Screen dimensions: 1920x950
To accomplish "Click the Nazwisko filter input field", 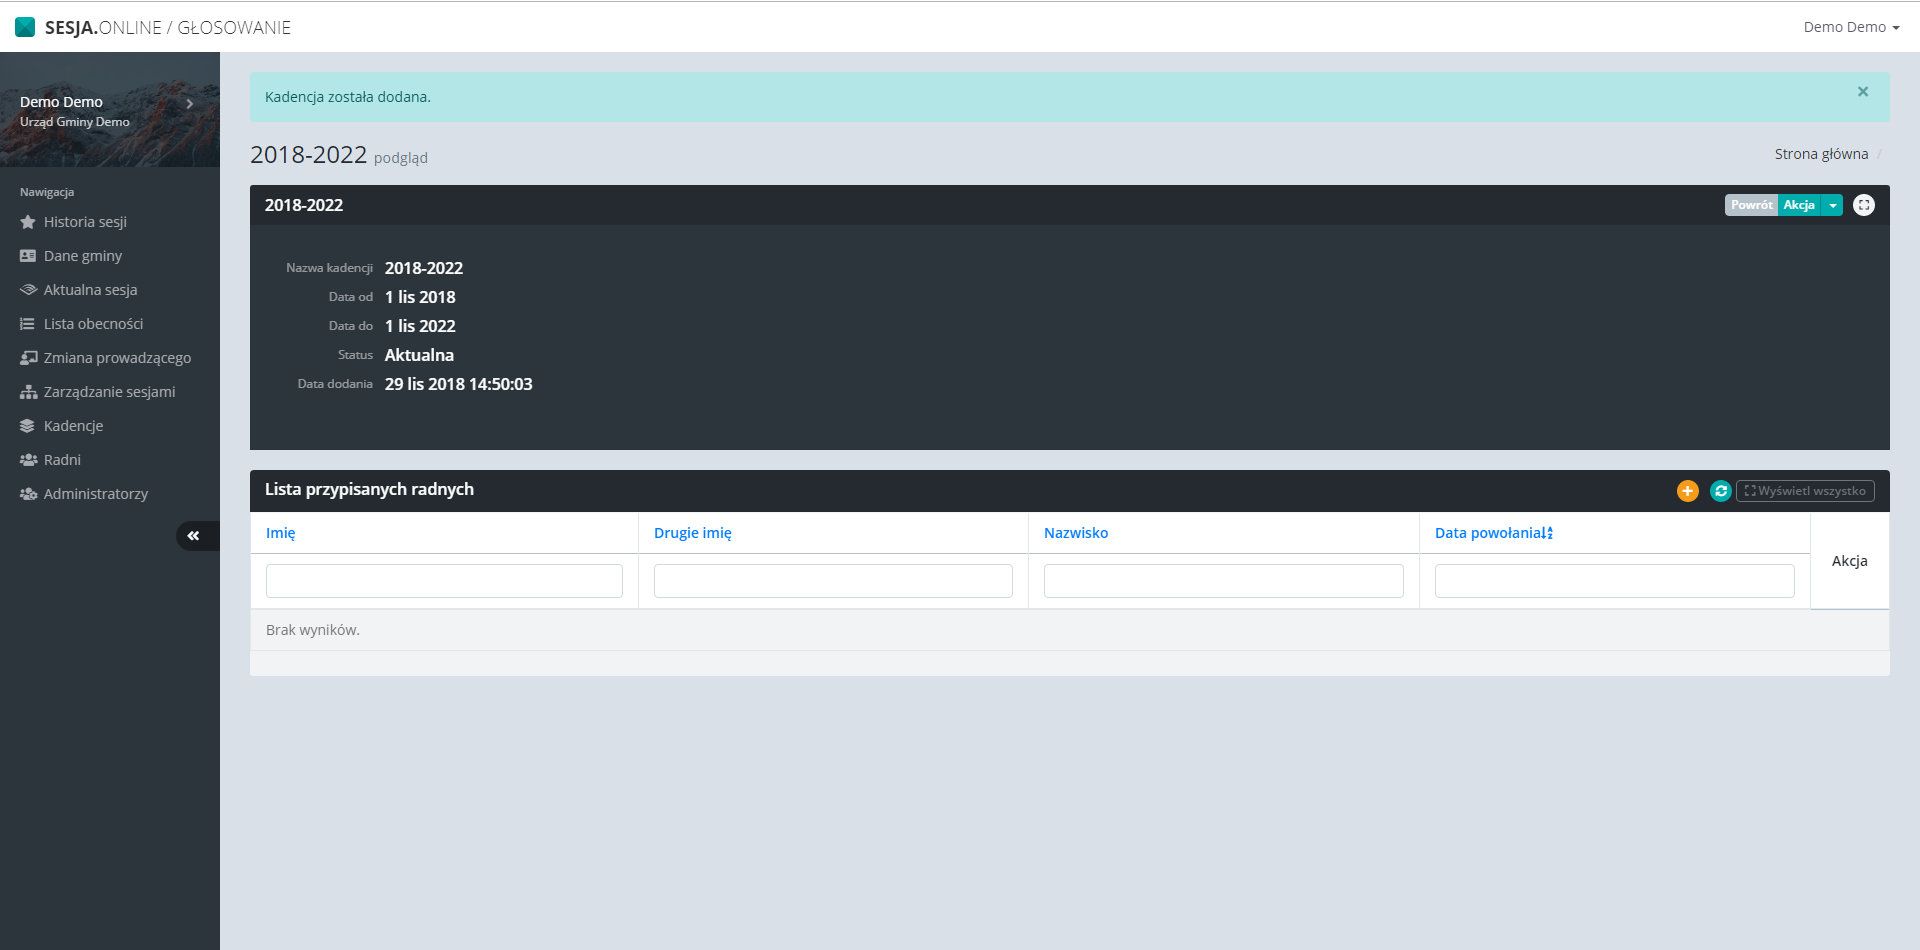I will click(1223, 581).
